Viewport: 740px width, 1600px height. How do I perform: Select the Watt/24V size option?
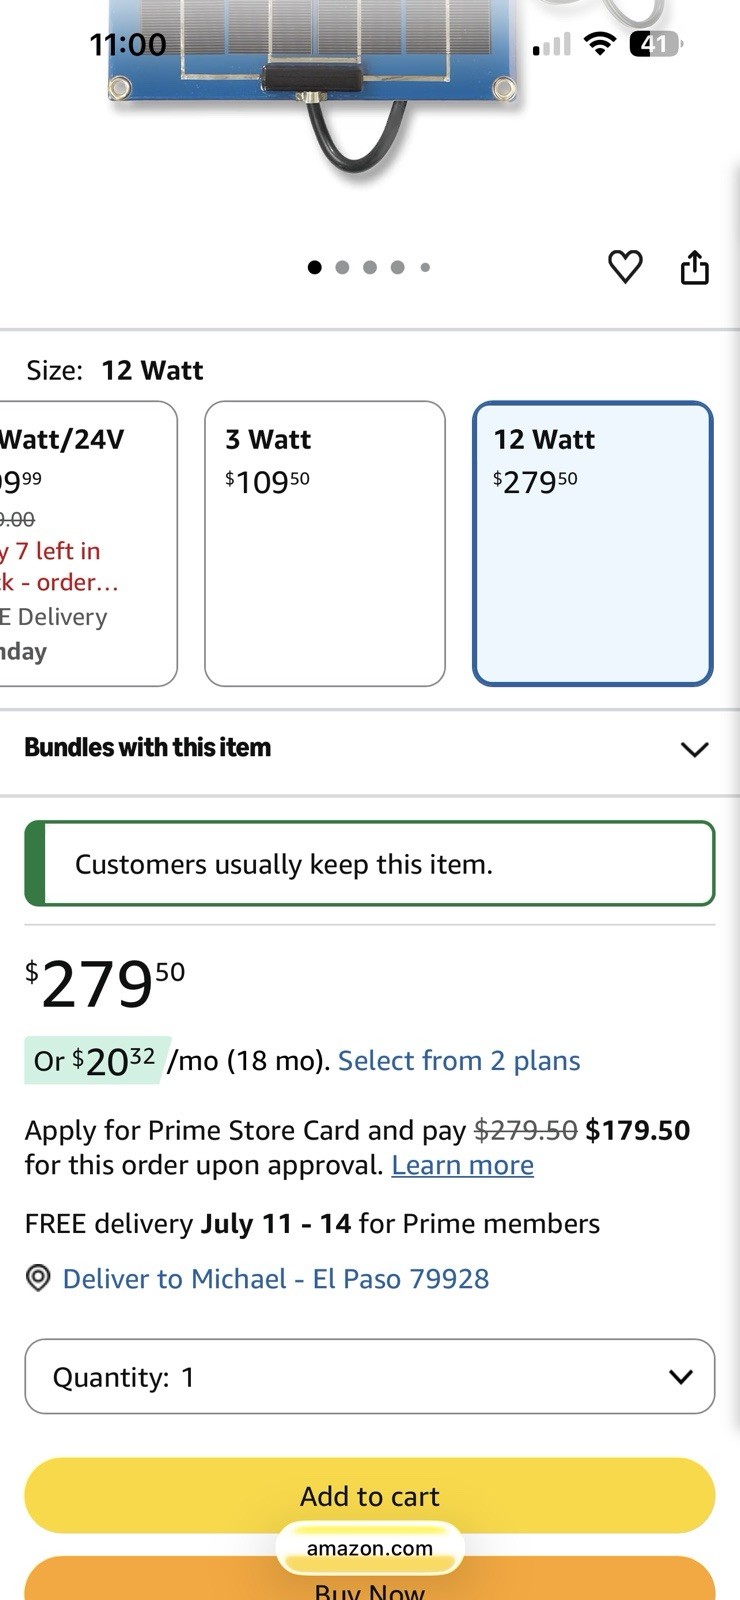pyautogui.click(x=88, y=544)
